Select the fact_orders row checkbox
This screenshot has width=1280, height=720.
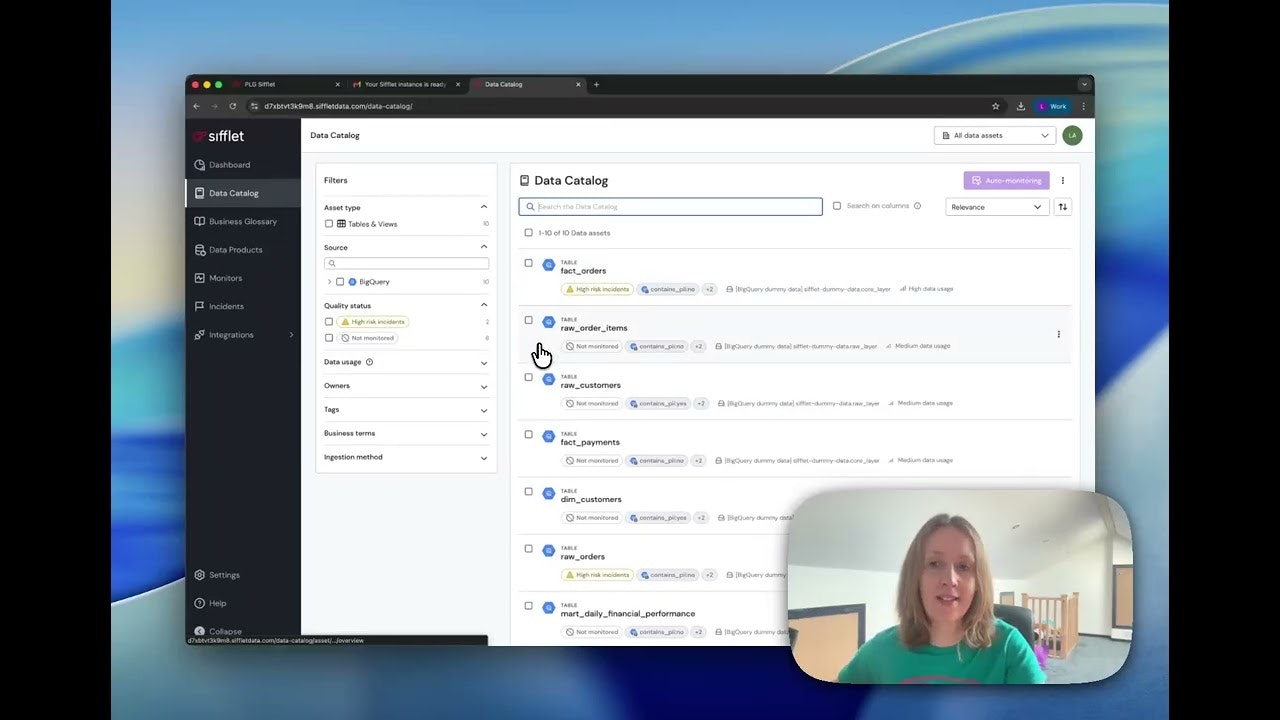(x=529, y=263)
